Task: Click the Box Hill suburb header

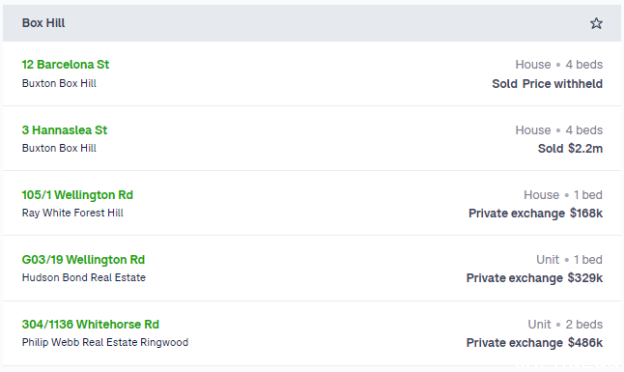Action: (43, 23)
